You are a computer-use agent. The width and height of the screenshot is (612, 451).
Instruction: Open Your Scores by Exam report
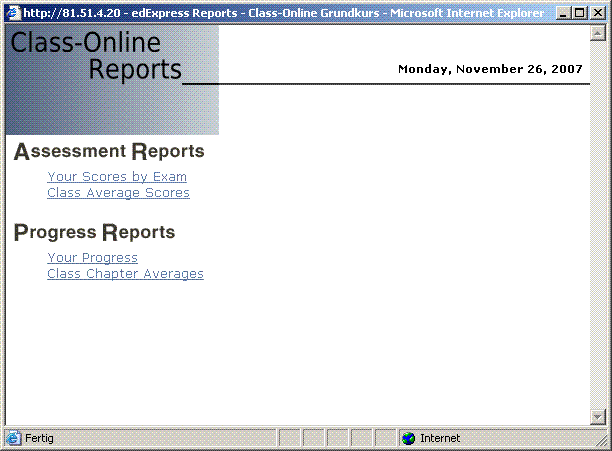pos(117,177)
